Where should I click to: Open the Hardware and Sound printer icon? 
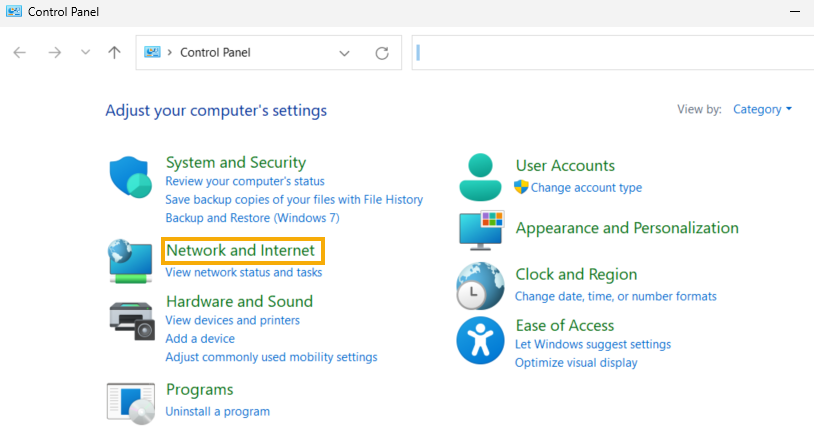pyautogui.click(x=132, y=321)
